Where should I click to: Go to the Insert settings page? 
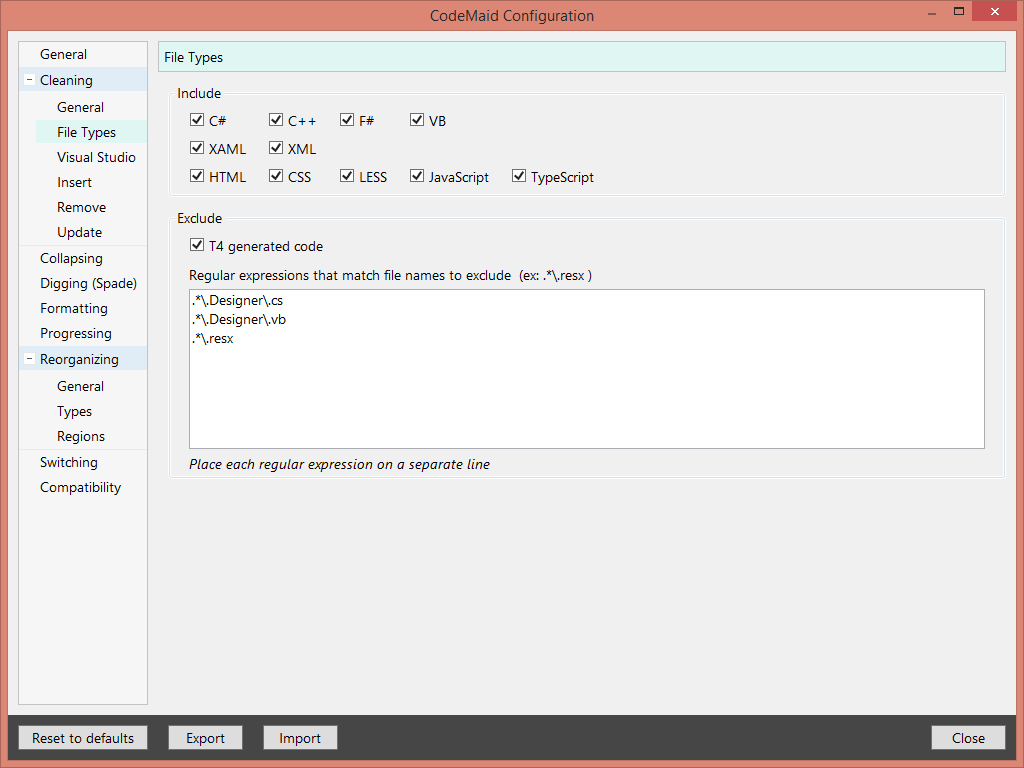(x=74, y=182)
